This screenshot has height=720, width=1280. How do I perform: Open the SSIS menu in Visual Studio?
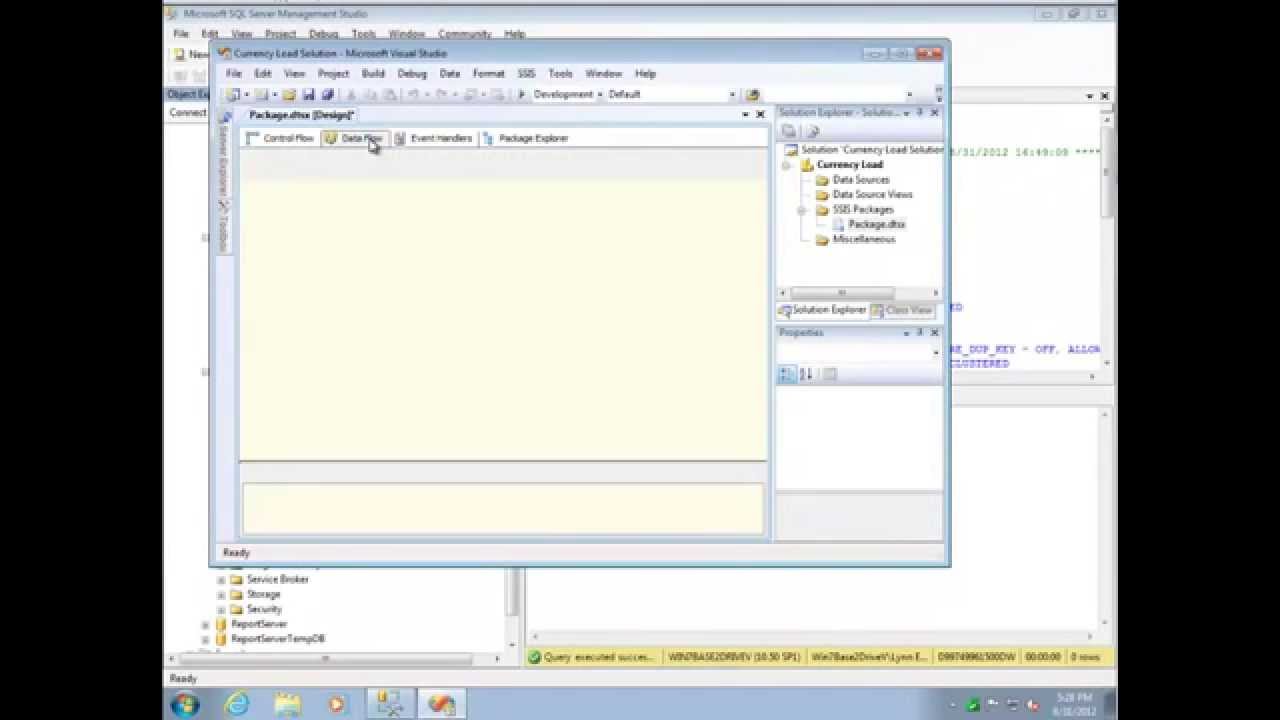tap(526, 74)
